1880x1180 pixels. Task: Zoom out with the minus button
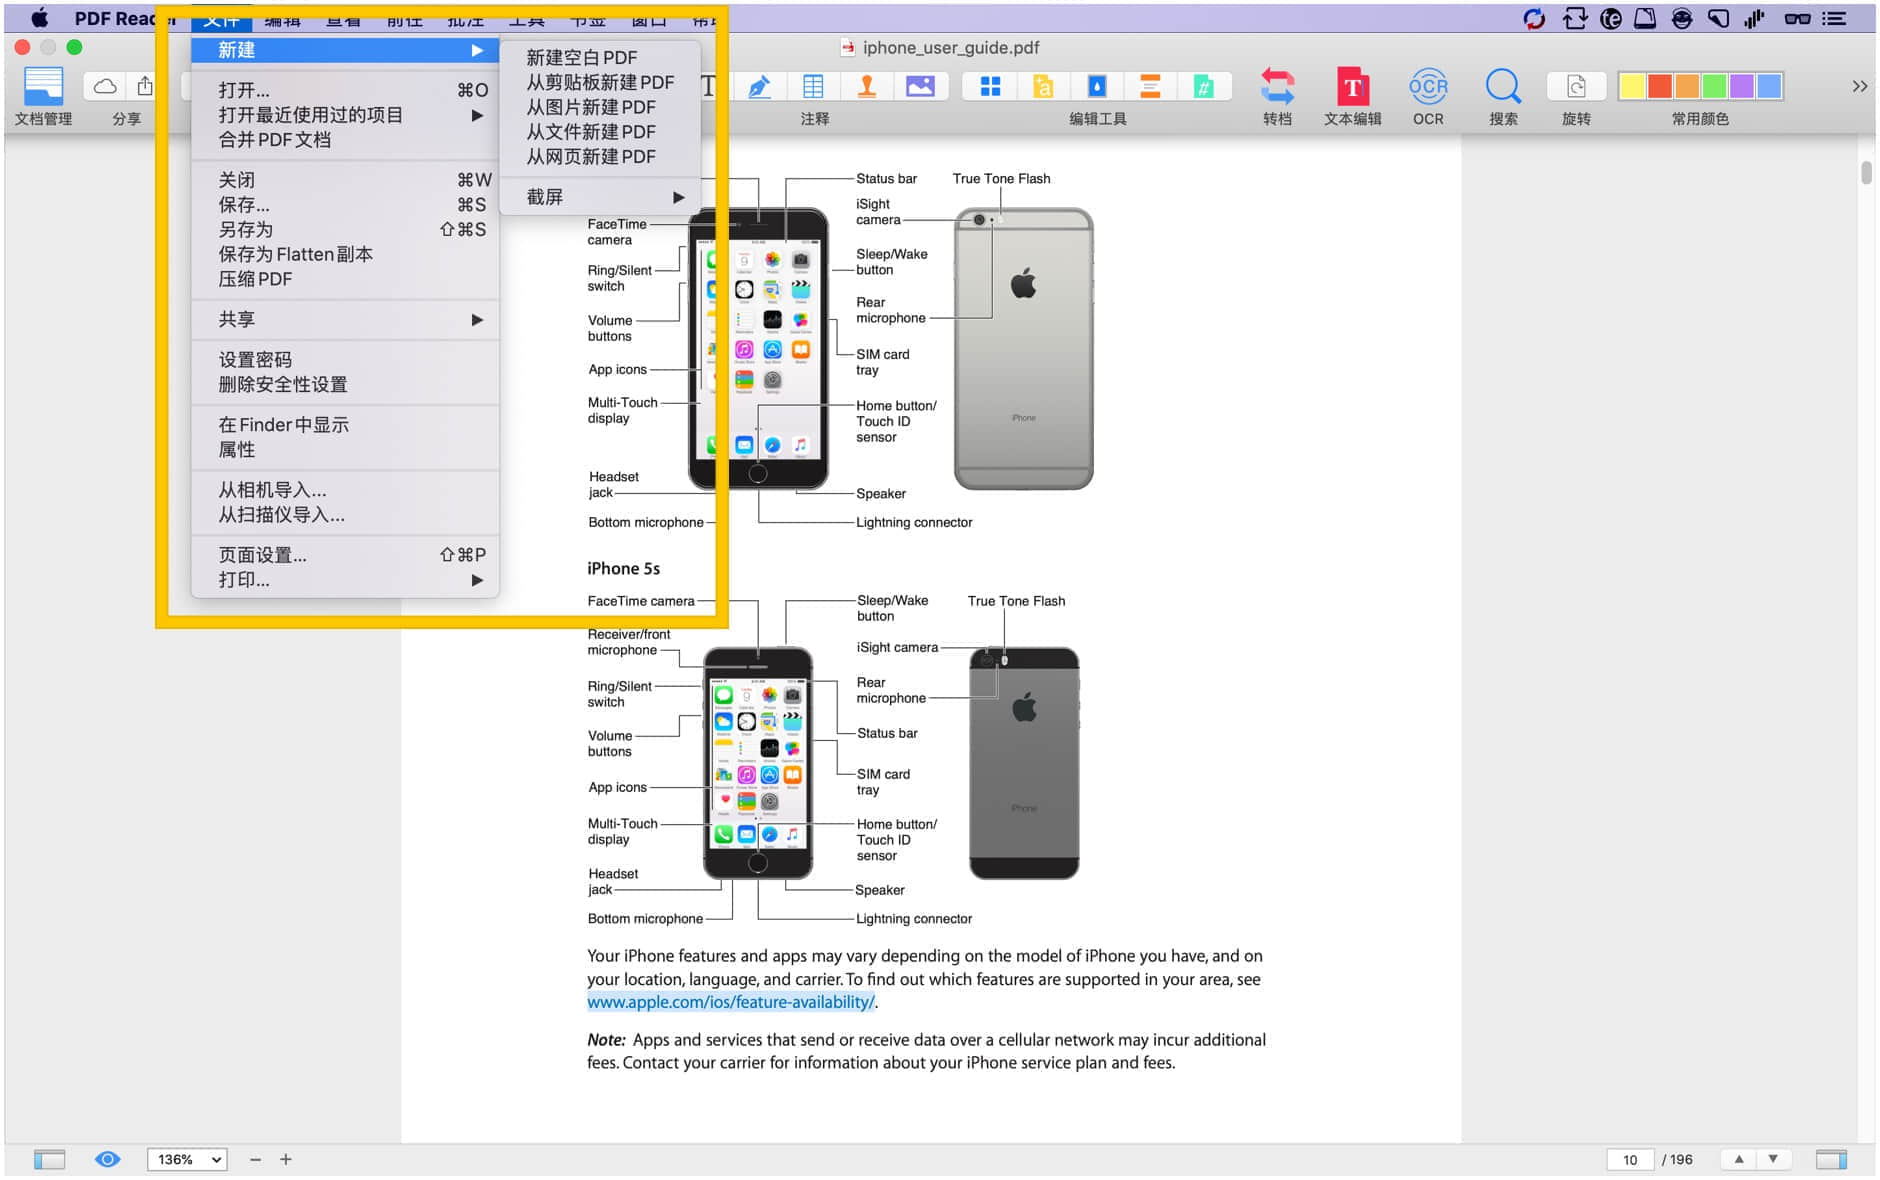tap(255, 1159)
